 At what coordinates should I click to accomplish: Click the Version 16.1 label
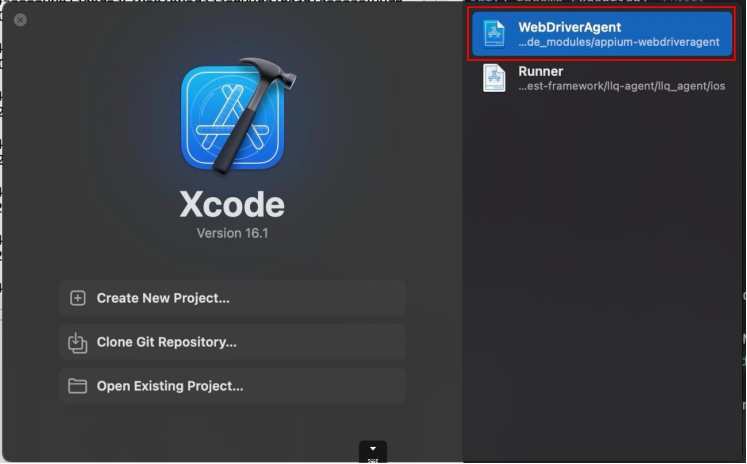[232, 233]
